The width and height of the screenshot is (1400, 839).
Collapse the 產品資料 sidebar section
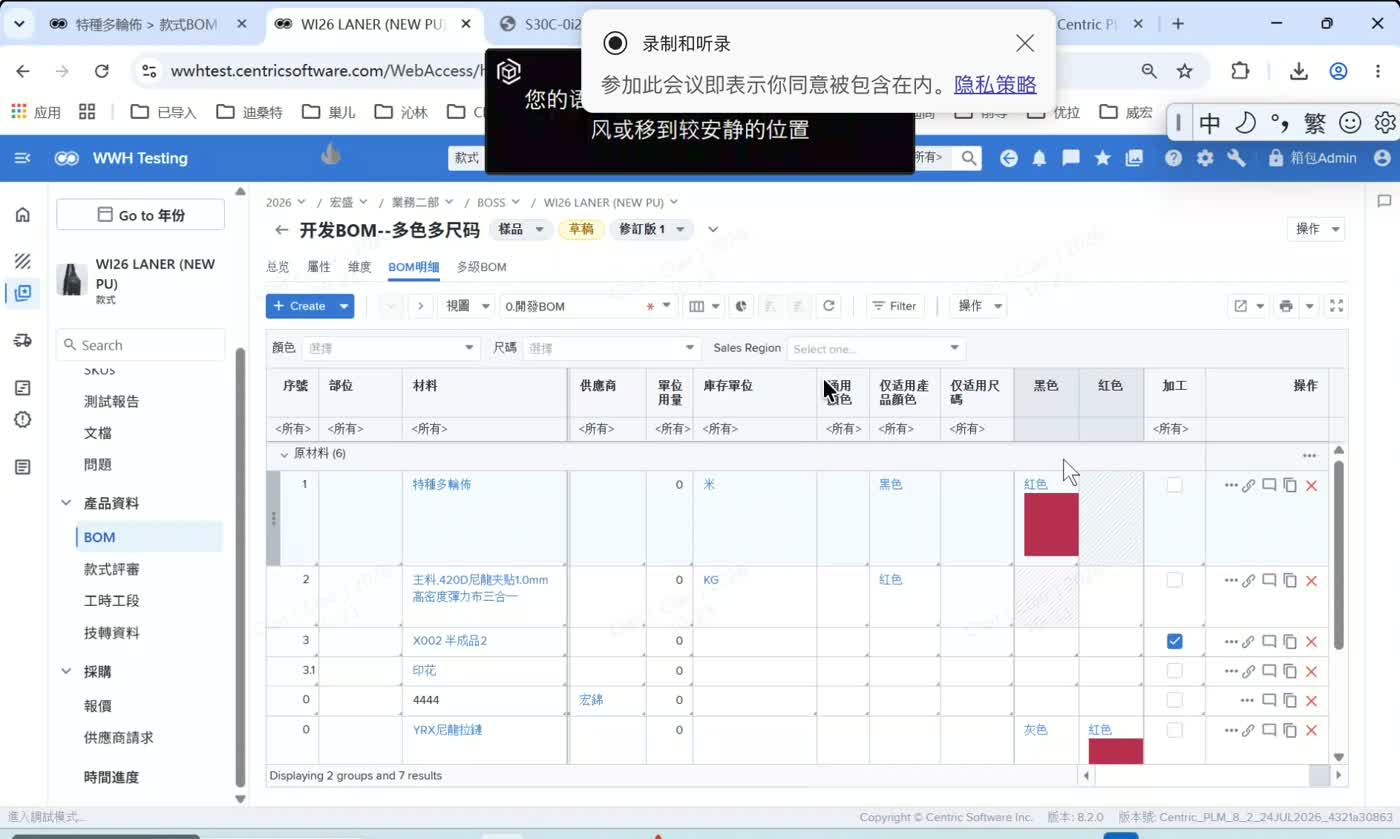66,503
